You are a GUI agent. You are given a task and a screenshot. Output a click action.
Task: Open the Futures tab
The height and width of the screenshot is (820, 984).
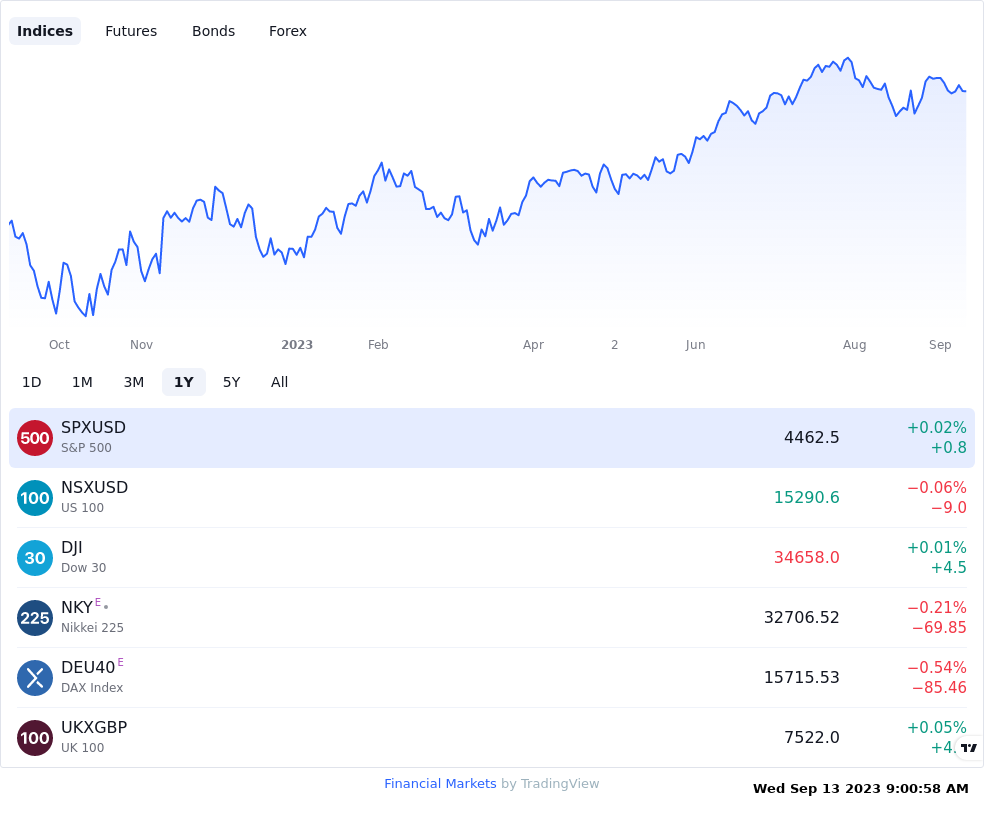131,31
